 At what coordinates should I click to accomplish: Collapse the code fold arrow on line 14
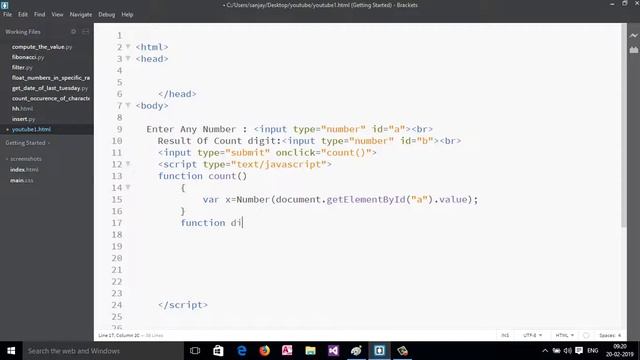(x=128, y=187)
